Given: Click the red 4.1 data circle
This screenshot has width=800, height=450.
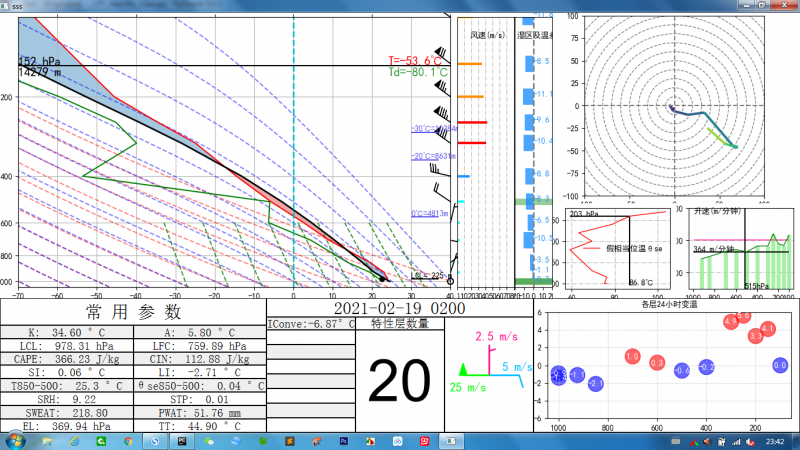Looking at the screenshot, I should click(x=768, y=328).
